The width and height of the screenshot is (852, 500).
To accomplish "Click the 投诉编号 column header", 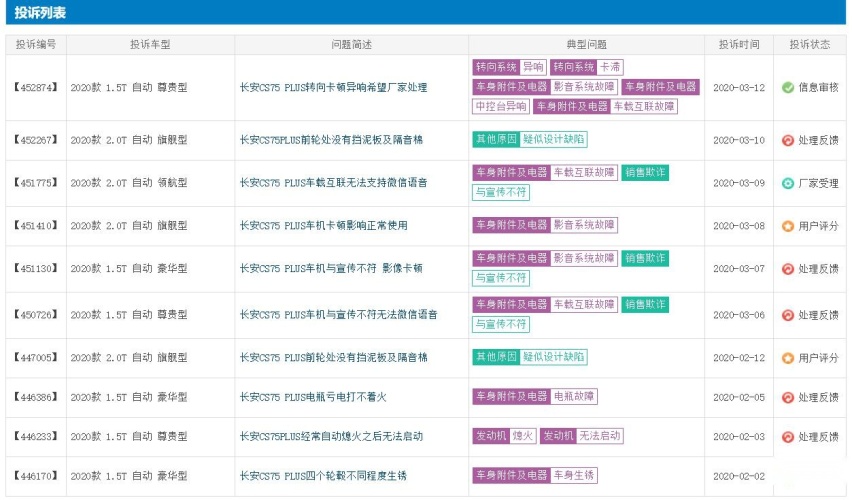I will point(36,45).
